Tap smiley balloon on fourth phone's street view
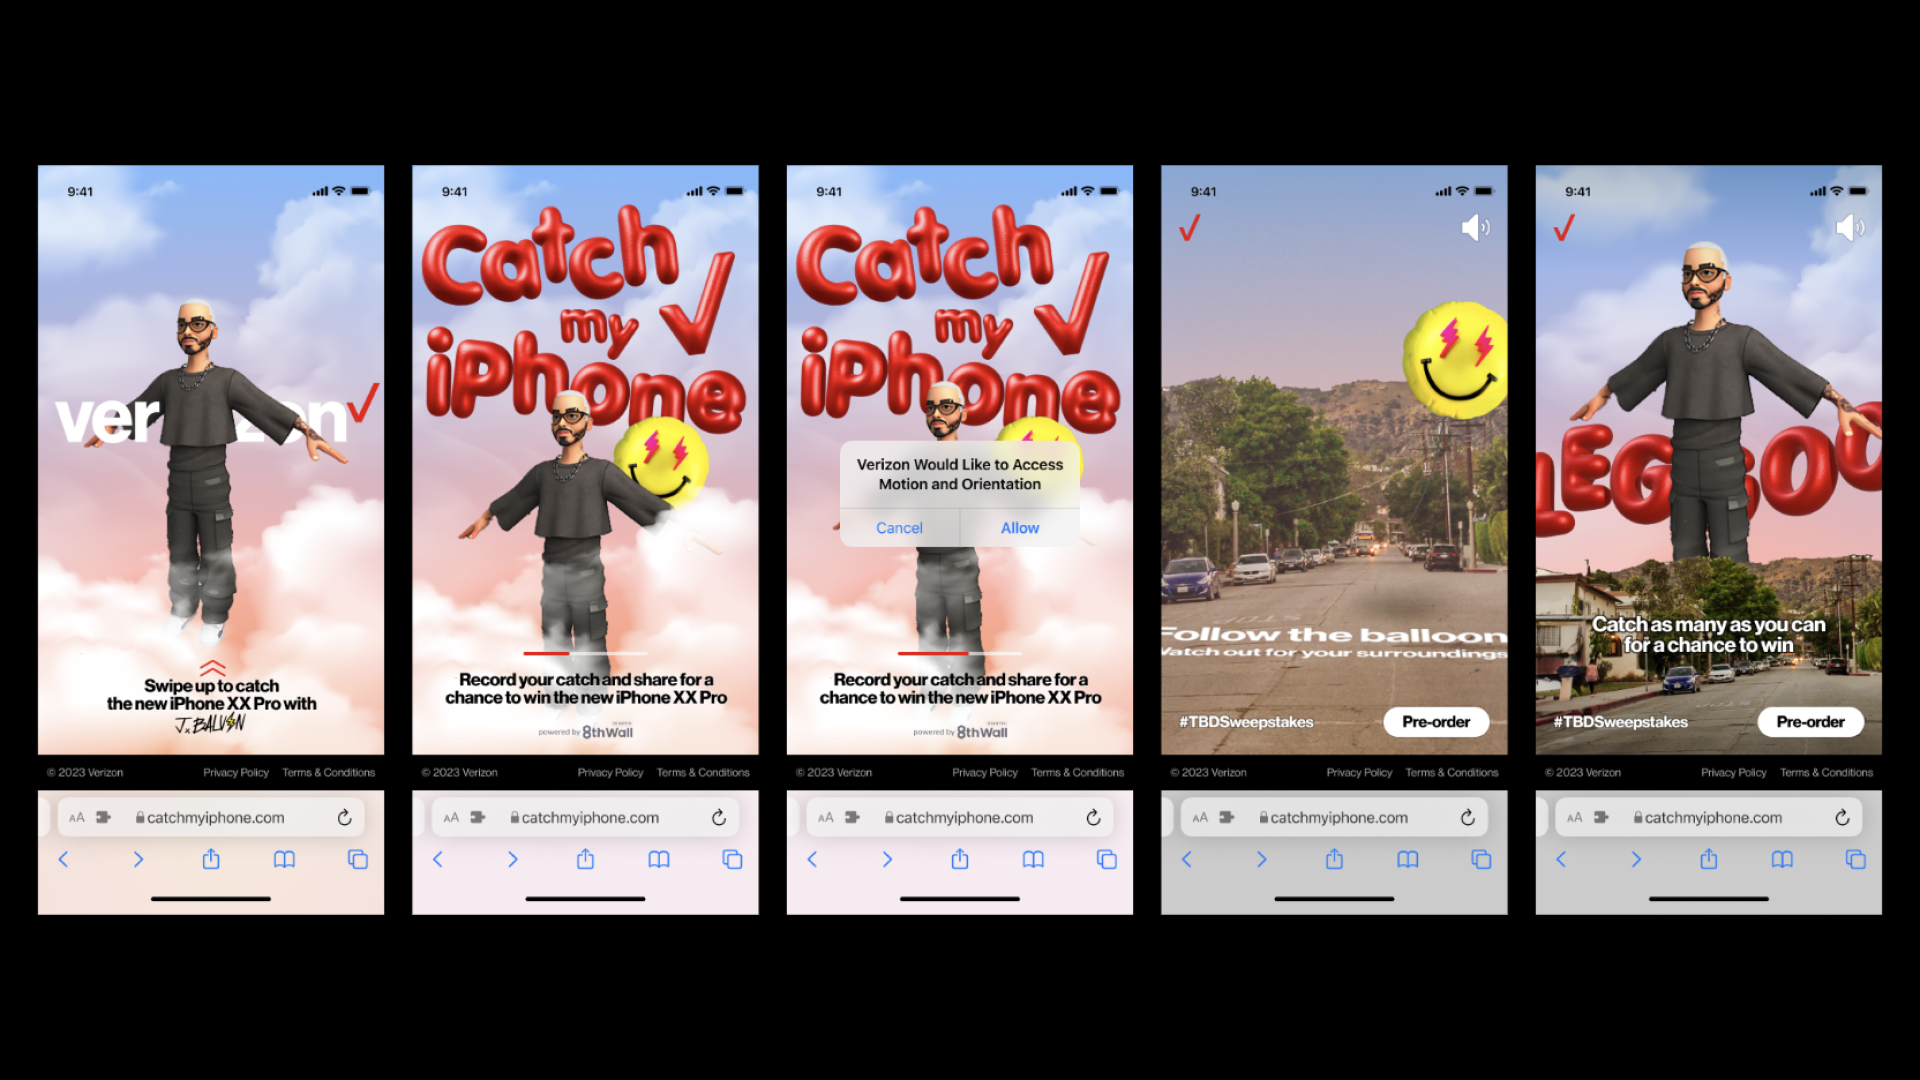 tap(1455, 361)
